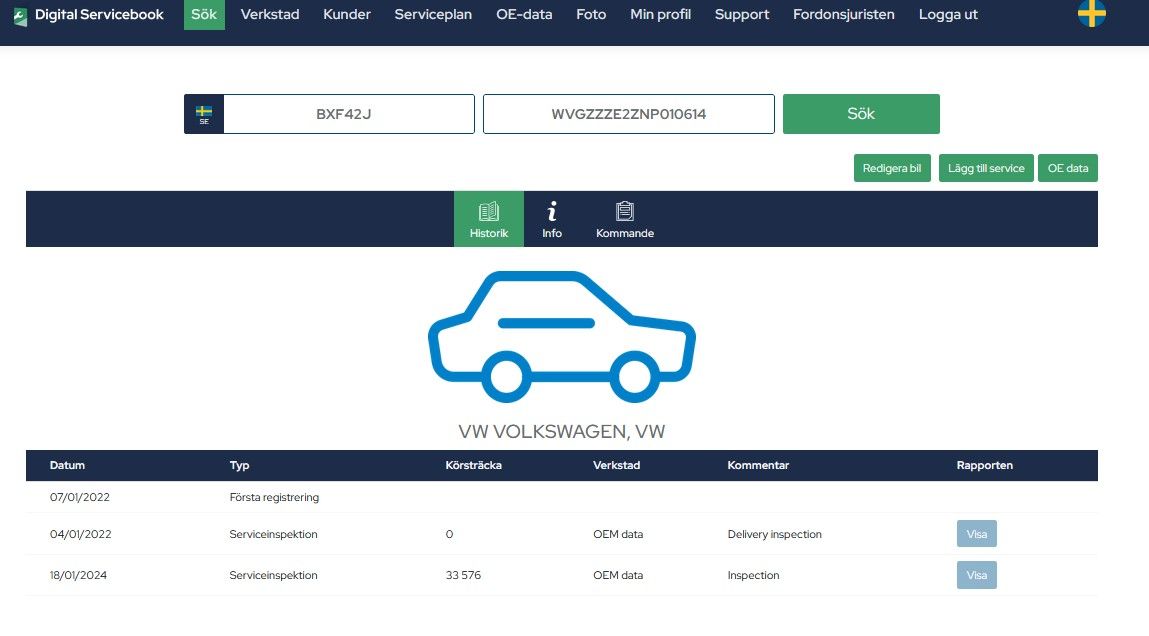Go to the Kunder page
The width and height of the screenshot is (1149, 636).
[347, 15]
